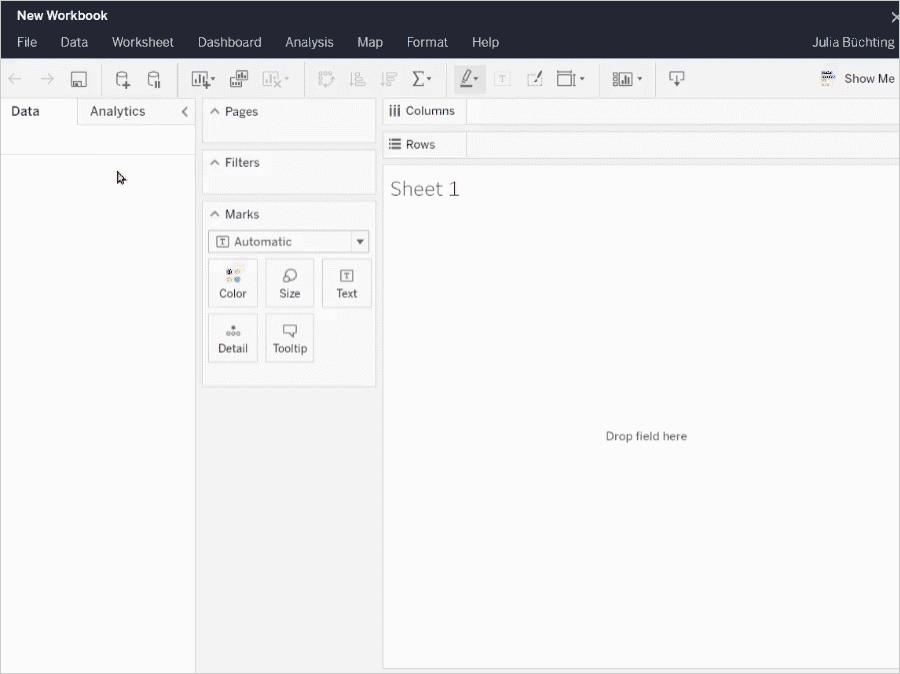900x674 pixels.
Task: Open the Show Me panel
Action: coord(857,77)
